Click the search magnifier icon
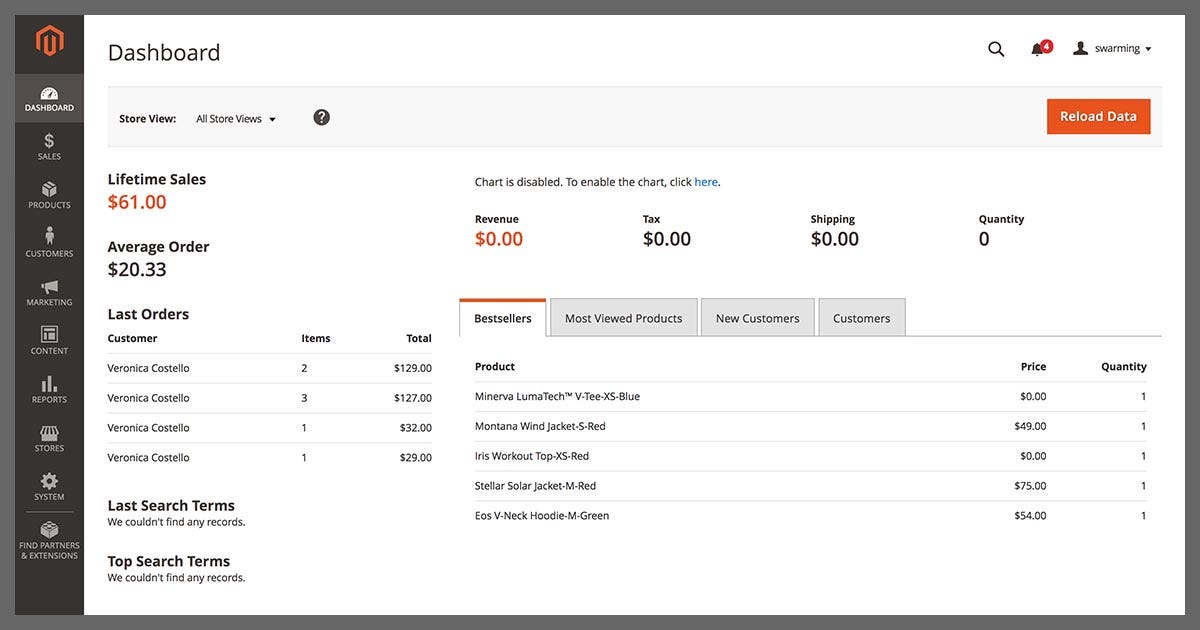 [x=996, y=49]
